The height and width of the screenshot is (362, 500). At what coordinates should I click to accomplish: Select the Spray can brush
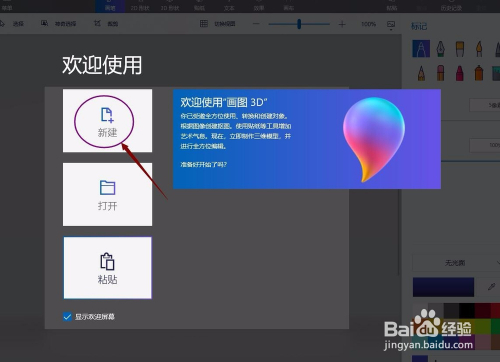pyautogui.click(x=479, y=73)
